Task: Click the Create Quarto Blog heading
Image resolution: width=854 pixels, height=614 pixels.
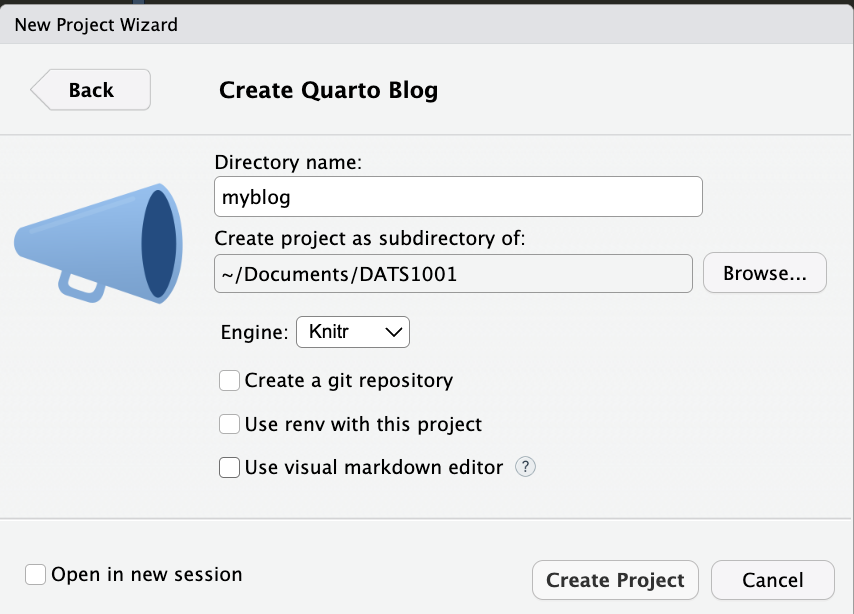Action: [x=328, y=91]
